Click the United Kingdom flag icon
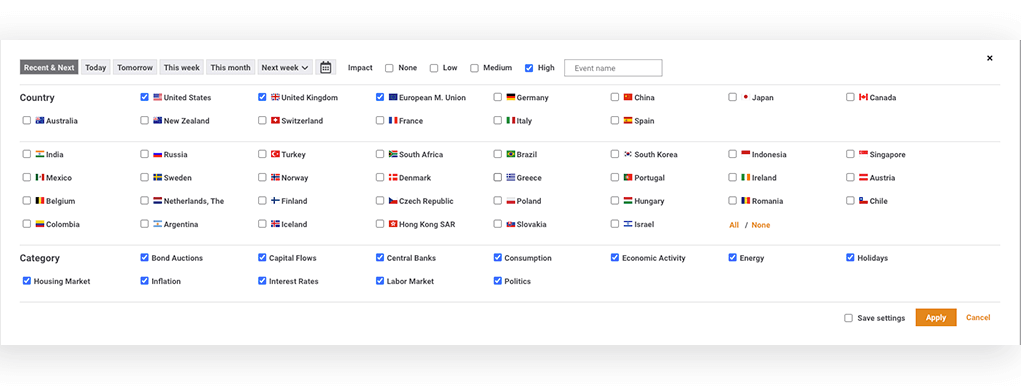The width and height of the screenshot is (1021, 386). point(275,97)
